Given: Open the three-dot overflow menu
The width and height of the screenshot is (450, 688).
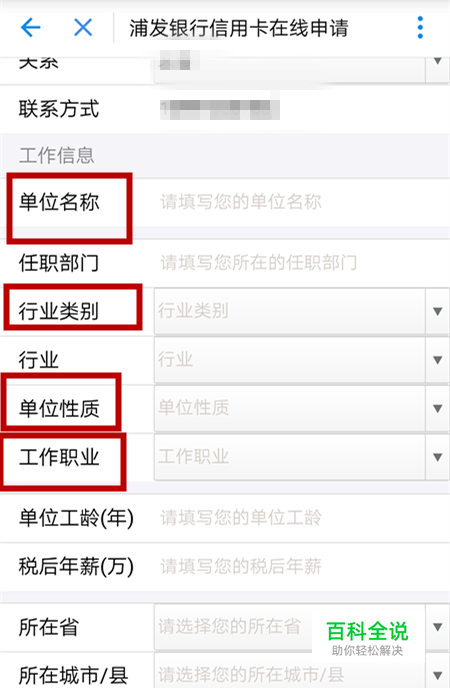Looking at the screenshot, I should pyautogui.click(x=420, y=28).
